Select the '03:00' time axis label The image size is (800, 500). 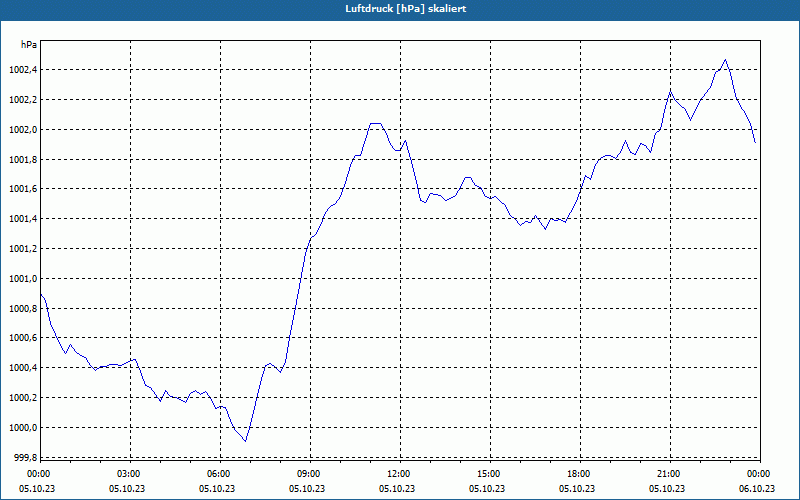[x=128, y=474]
